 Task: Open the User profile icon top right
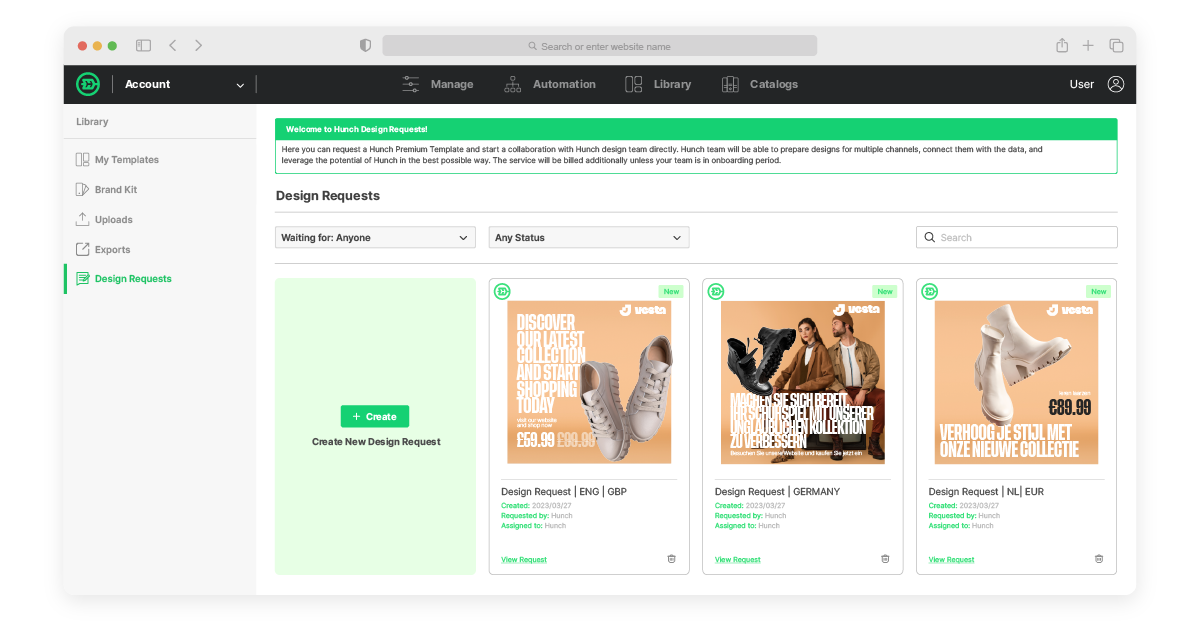pyautogui.click(x=1117, y=84)
